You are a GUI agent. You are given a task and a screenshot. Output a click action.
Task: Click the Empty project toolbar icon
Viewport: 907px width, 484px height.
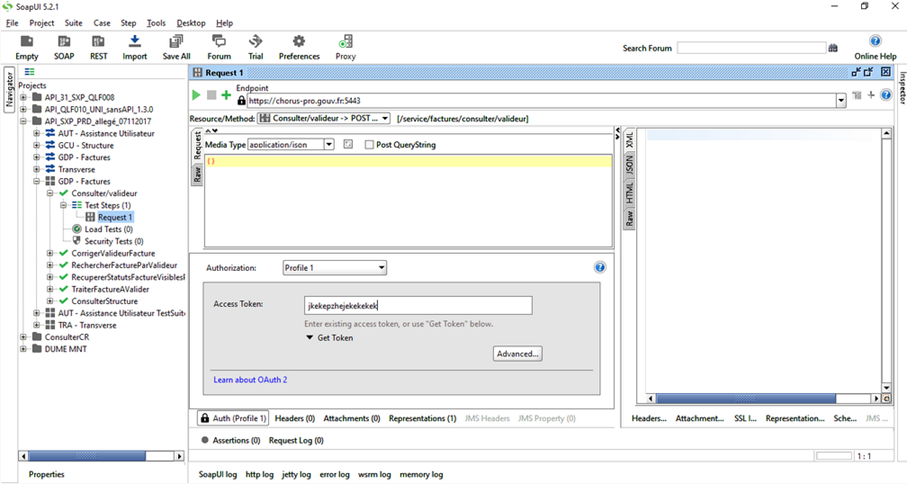click(x=27, y=48)
